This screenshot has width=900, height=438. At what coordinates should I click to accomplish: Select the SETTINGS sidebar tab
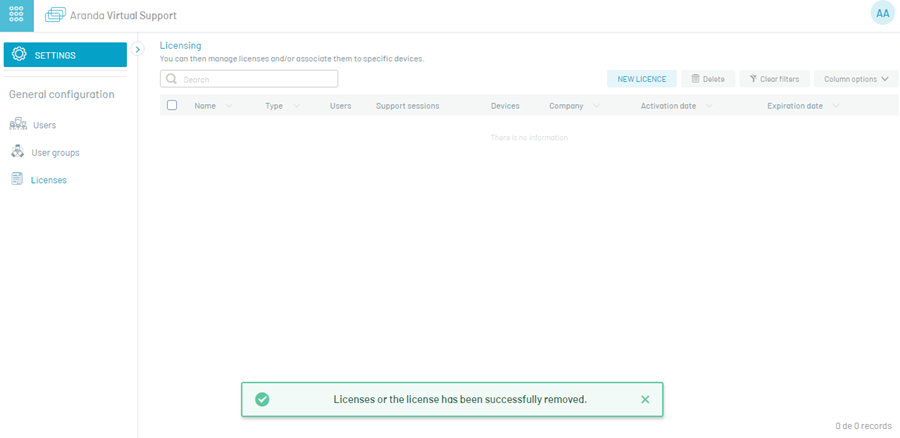click(65, 55)
